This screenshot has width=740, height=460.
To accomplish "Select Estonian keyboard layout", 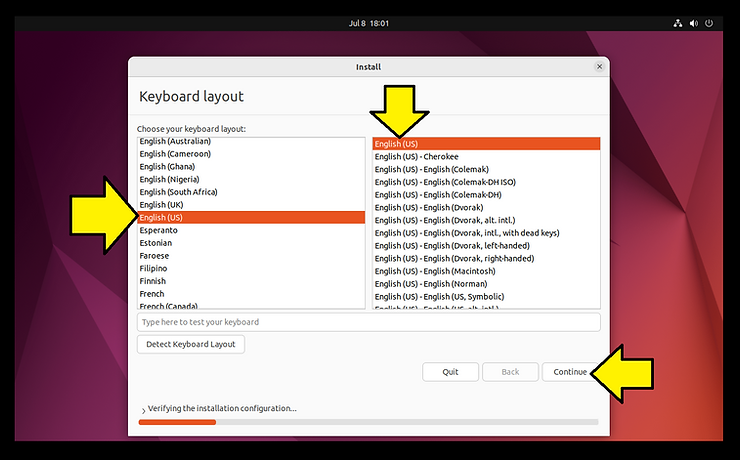I will tap(251, 243).
